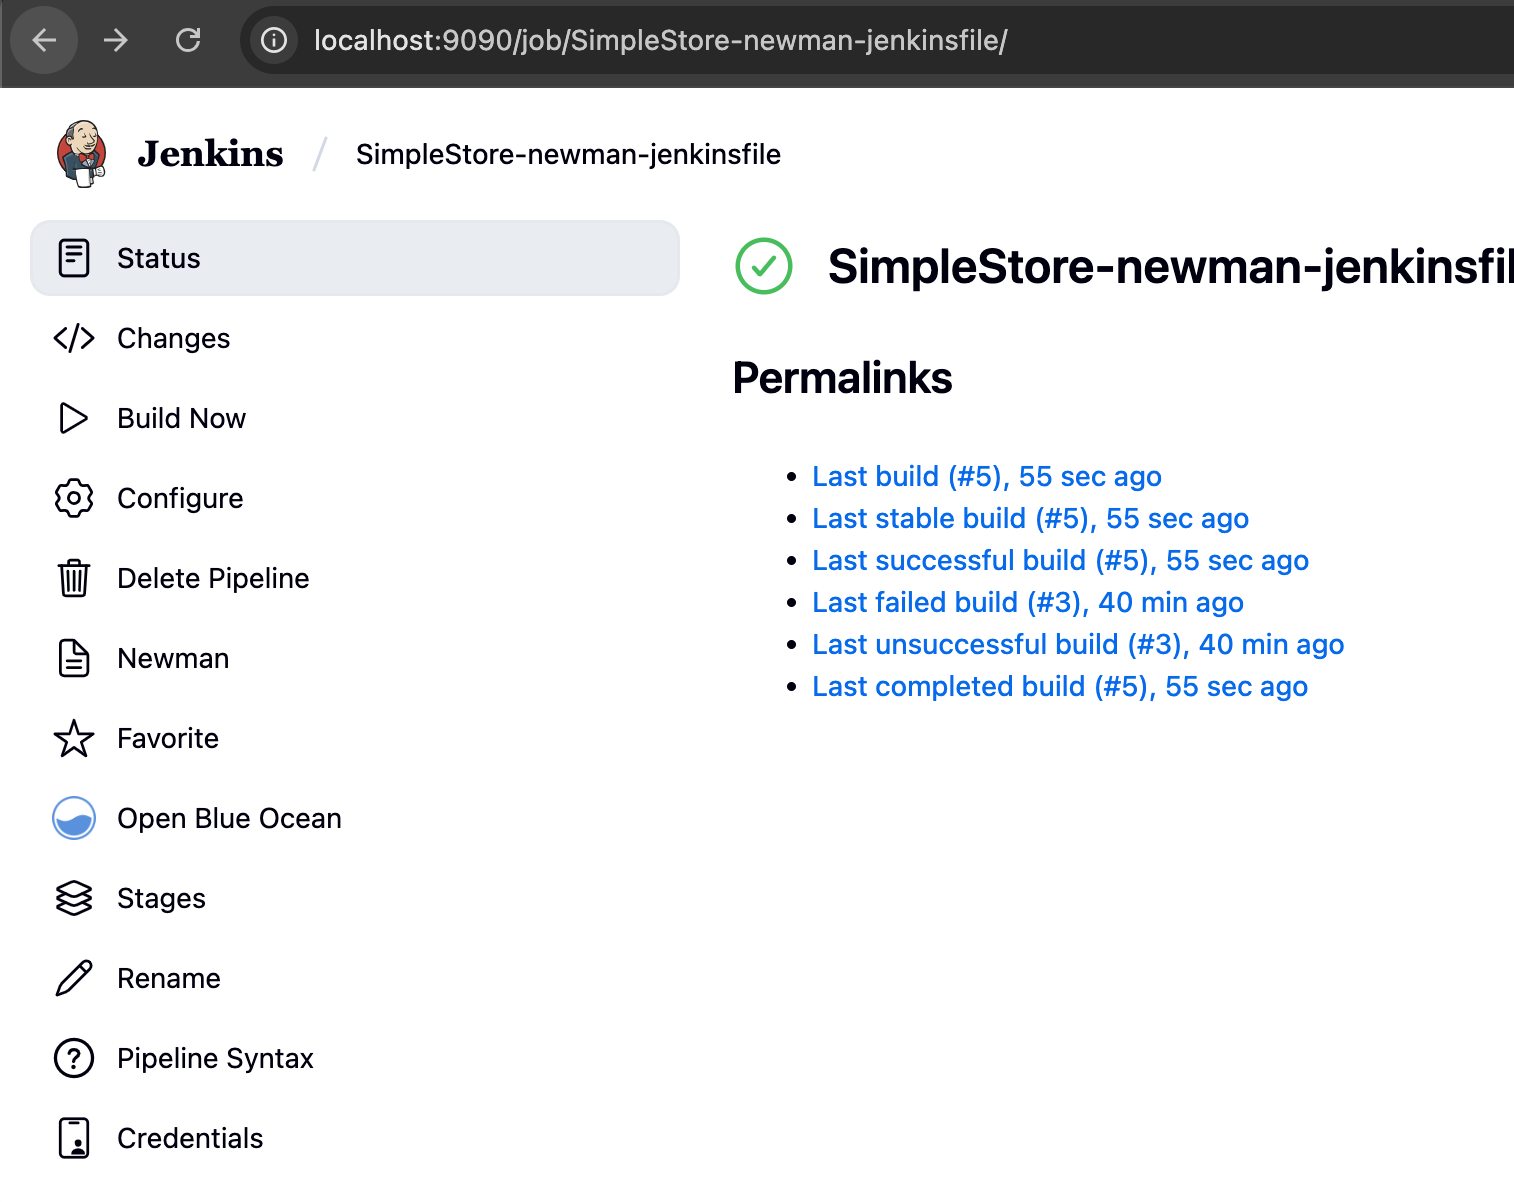The image size is (1514, 1202).
Task: Click the Credentials badge icon
Action: tap(74, 1138)
